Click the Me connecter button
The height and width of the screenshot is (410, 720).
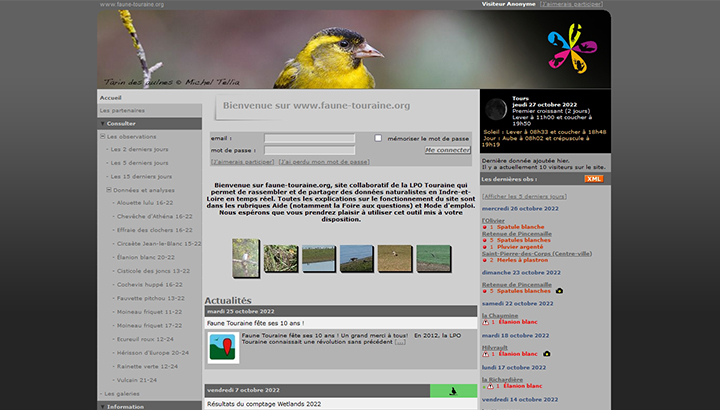(x=447, y=150)
